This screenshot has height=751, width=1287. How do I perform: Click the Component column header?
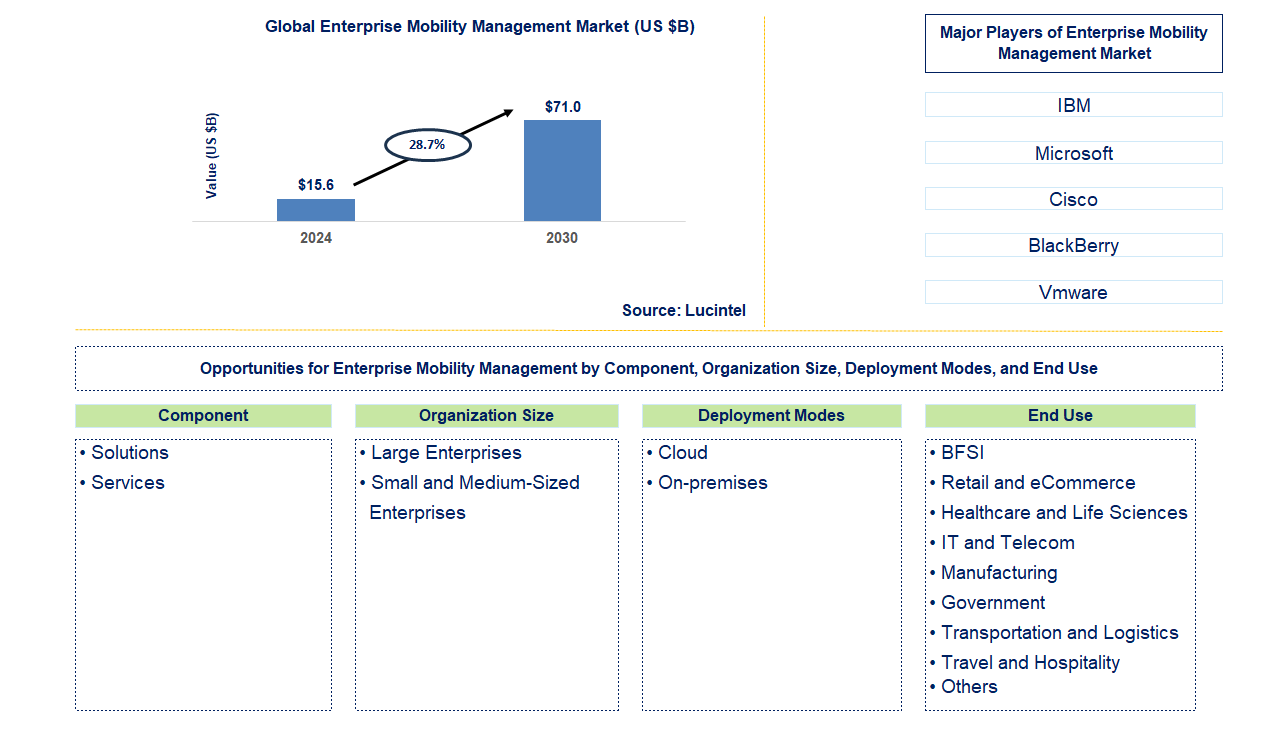203,415
